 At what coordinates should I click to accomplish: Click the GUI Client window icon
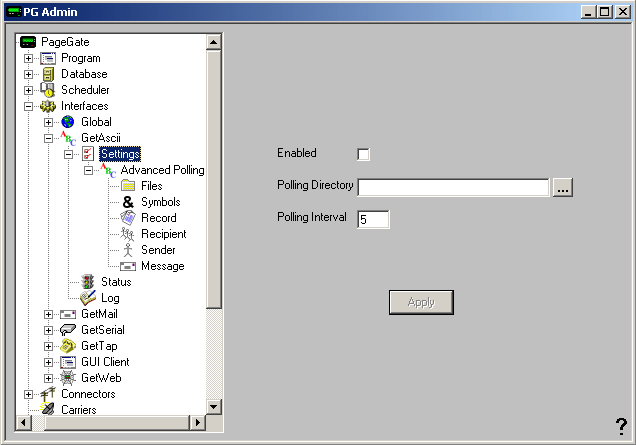[x=68, y=362]
